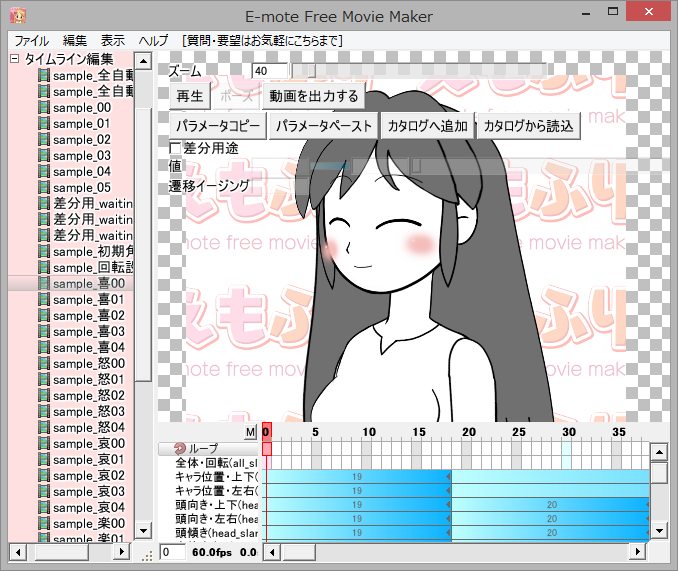Viewport: 678px width, 571px height.
Task: Click timeline vertical scroll-down arrow
Action: point(659,530)
